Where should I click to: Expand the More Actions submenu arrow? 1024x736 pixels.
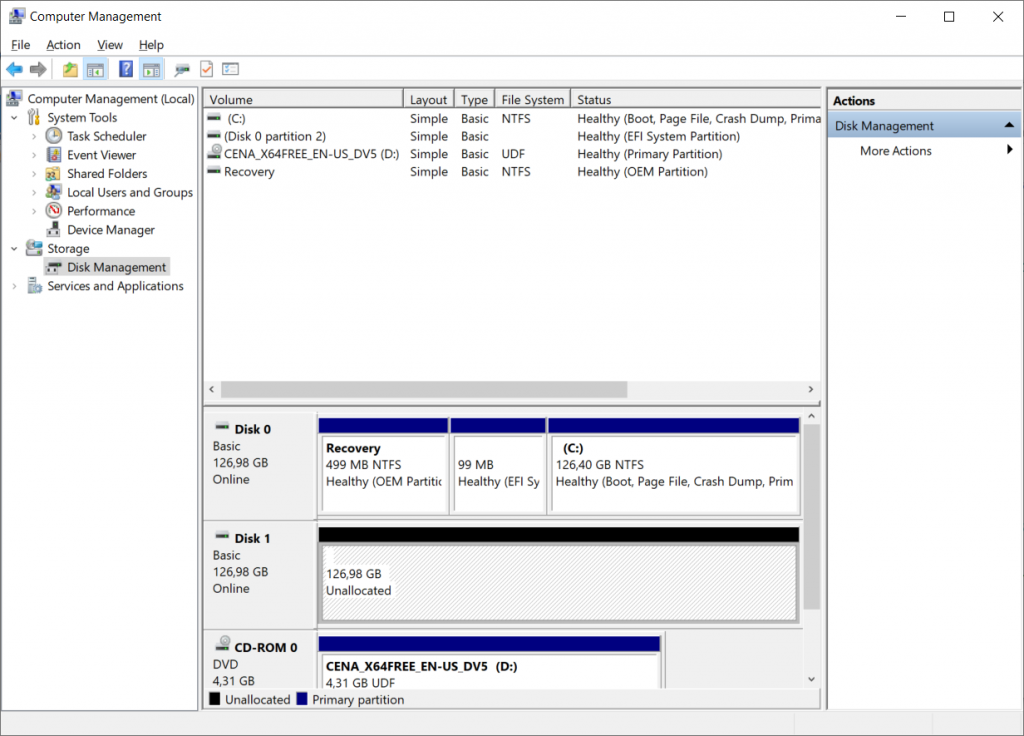pos(1010,150)
